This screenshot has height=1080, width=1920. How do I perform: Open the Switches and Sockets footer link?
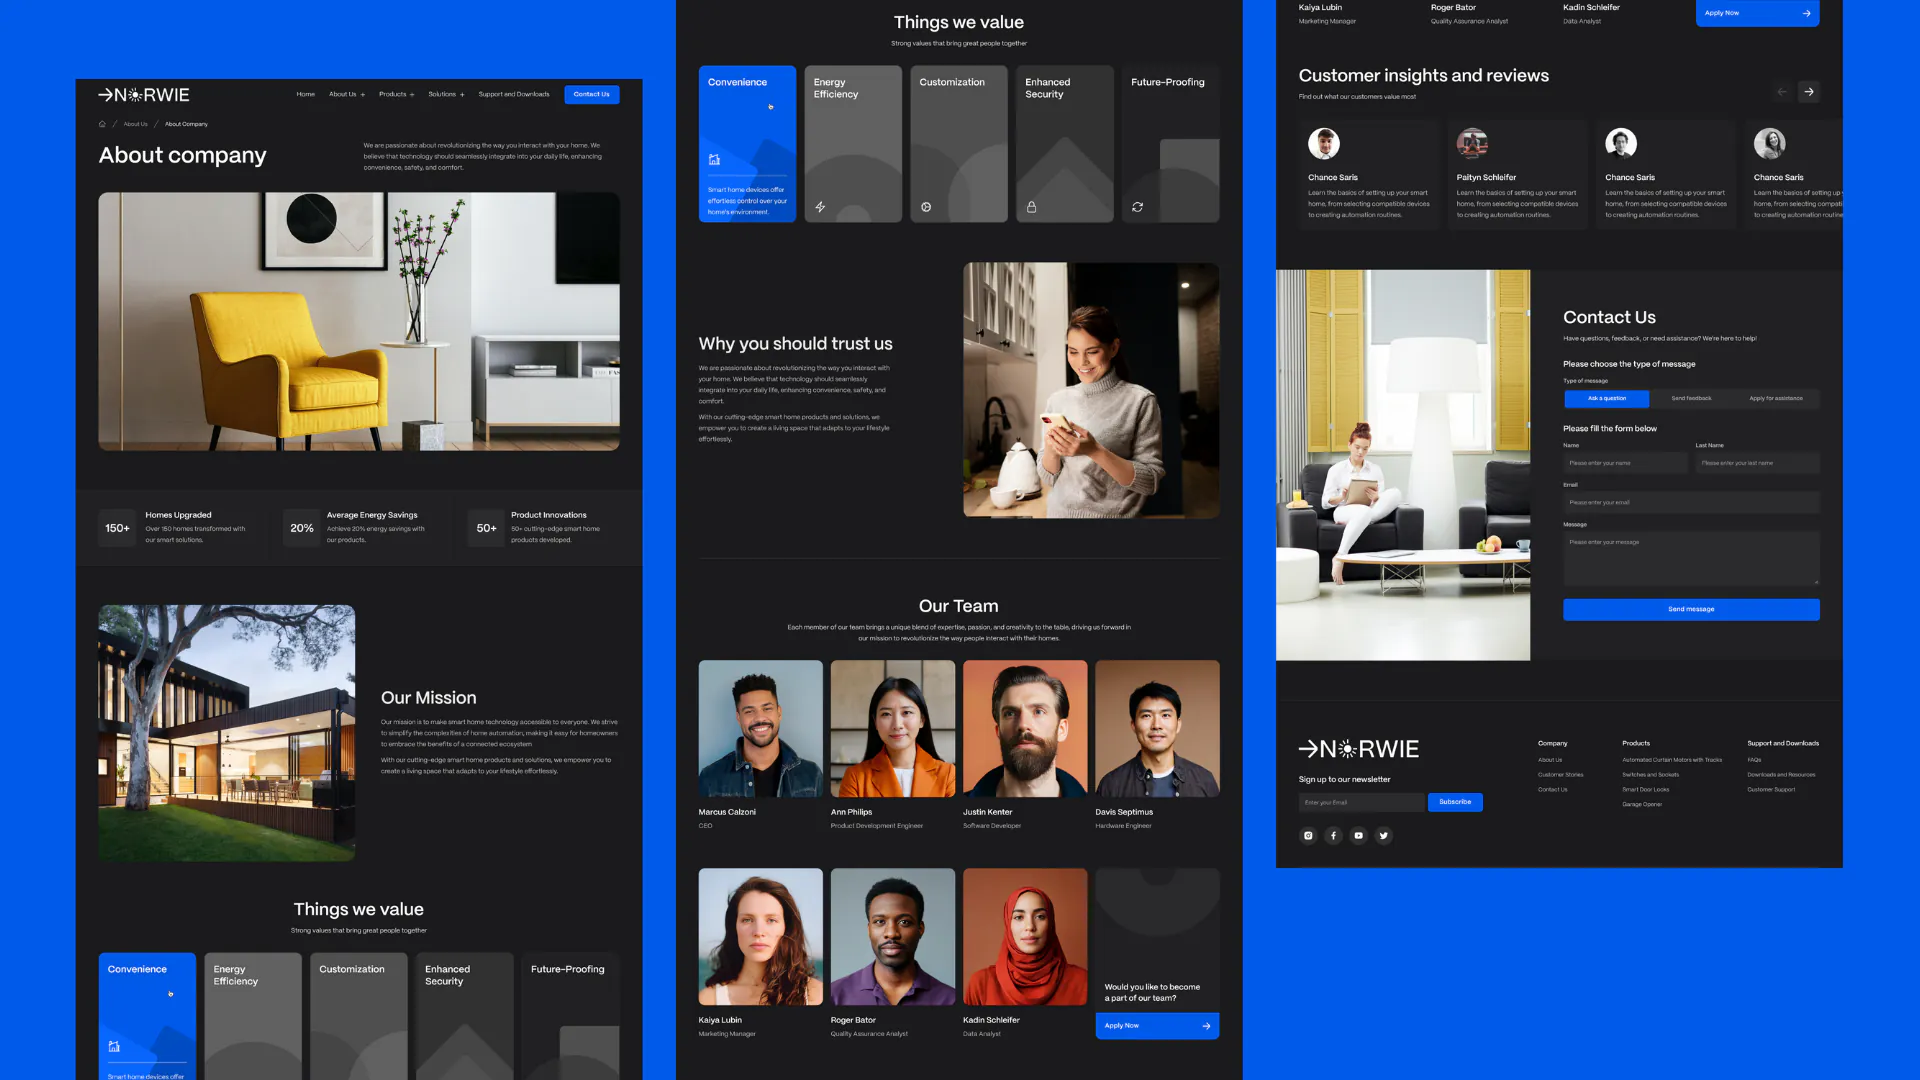(1651, 775)
